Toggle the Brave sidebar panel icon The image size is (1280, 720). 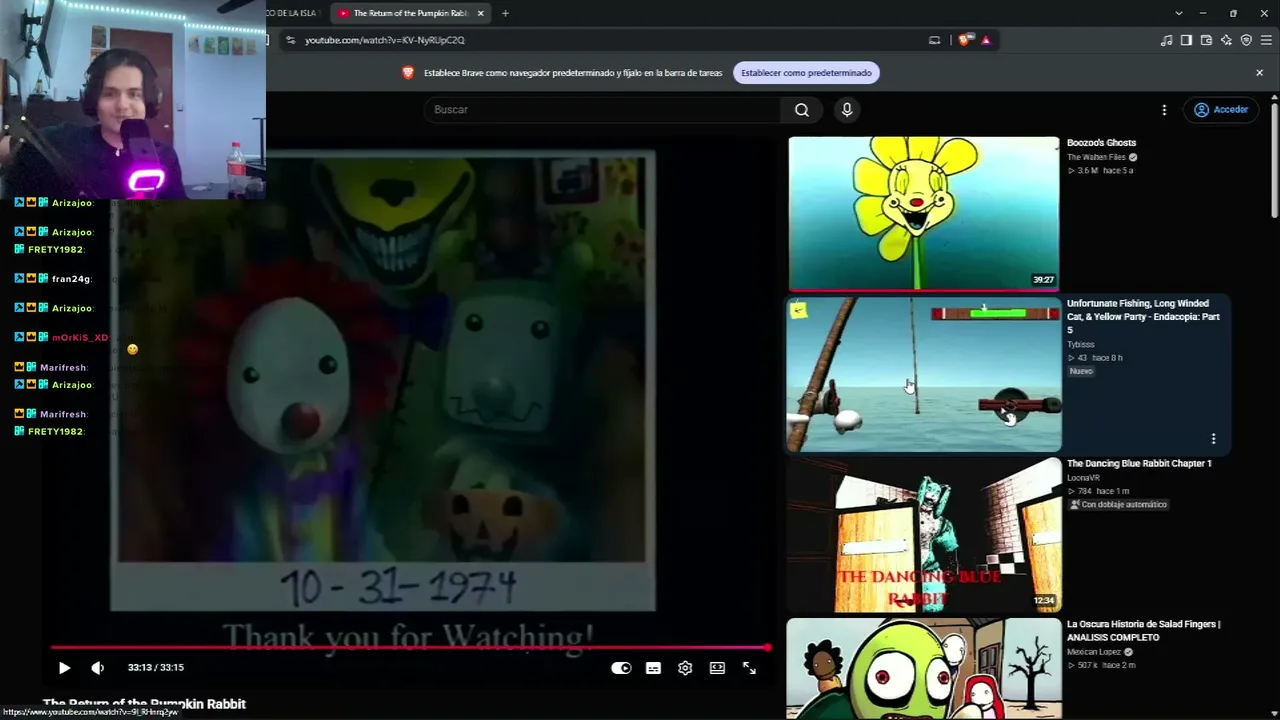pyautogui.click(x=1186, y=40)
